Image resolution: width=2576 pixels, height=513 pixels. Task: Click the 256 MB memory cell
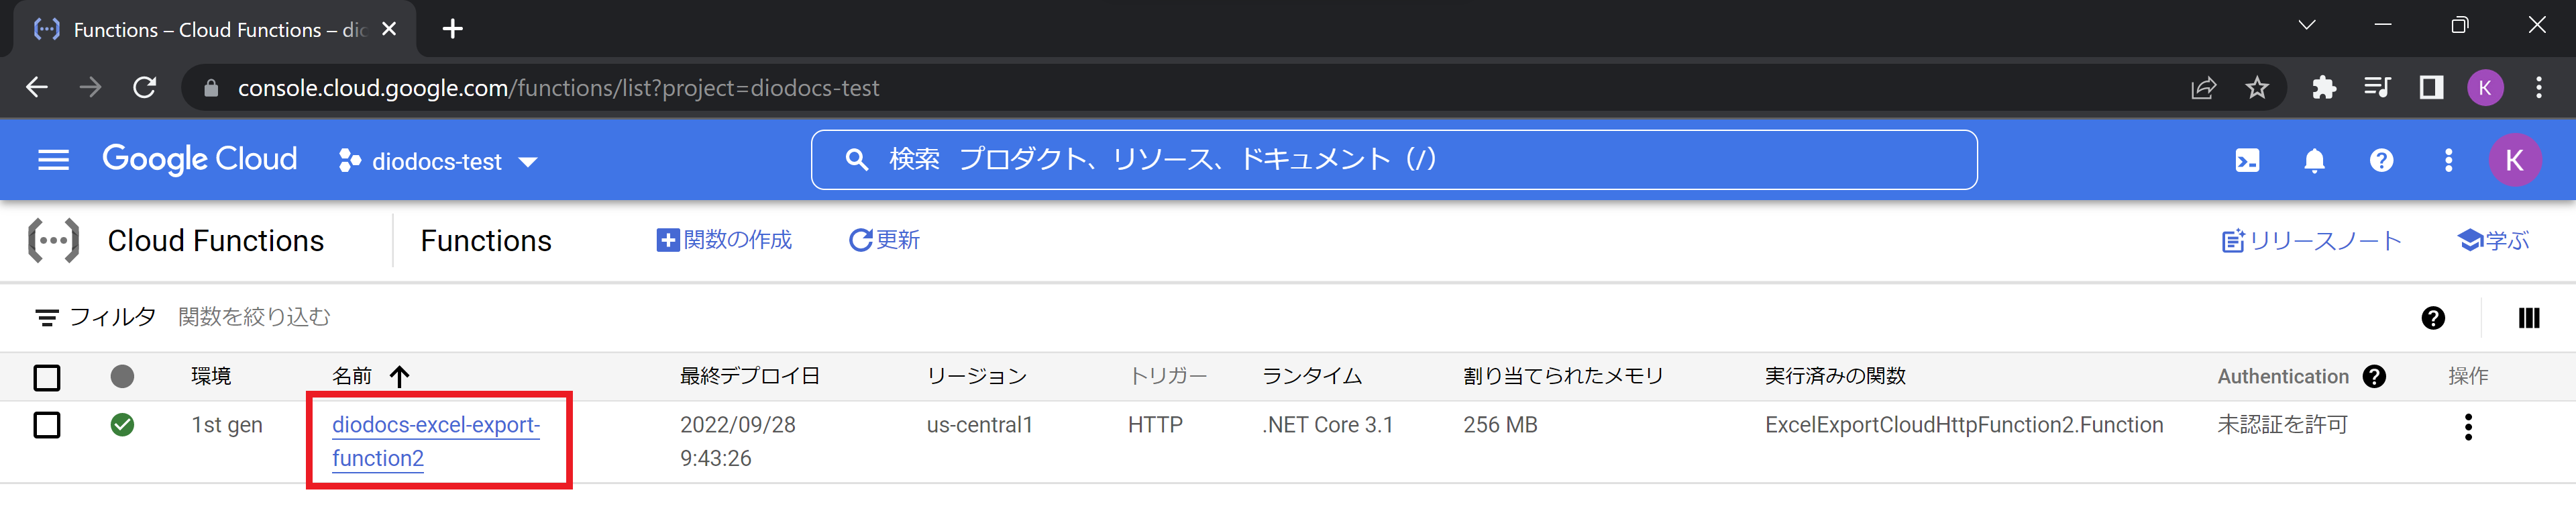tap(1500, 425)
